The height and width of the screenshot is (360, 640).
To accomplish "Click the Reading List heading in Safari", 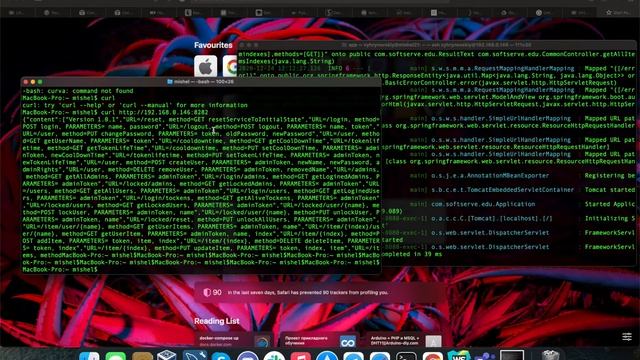I will tap(216, 321).
